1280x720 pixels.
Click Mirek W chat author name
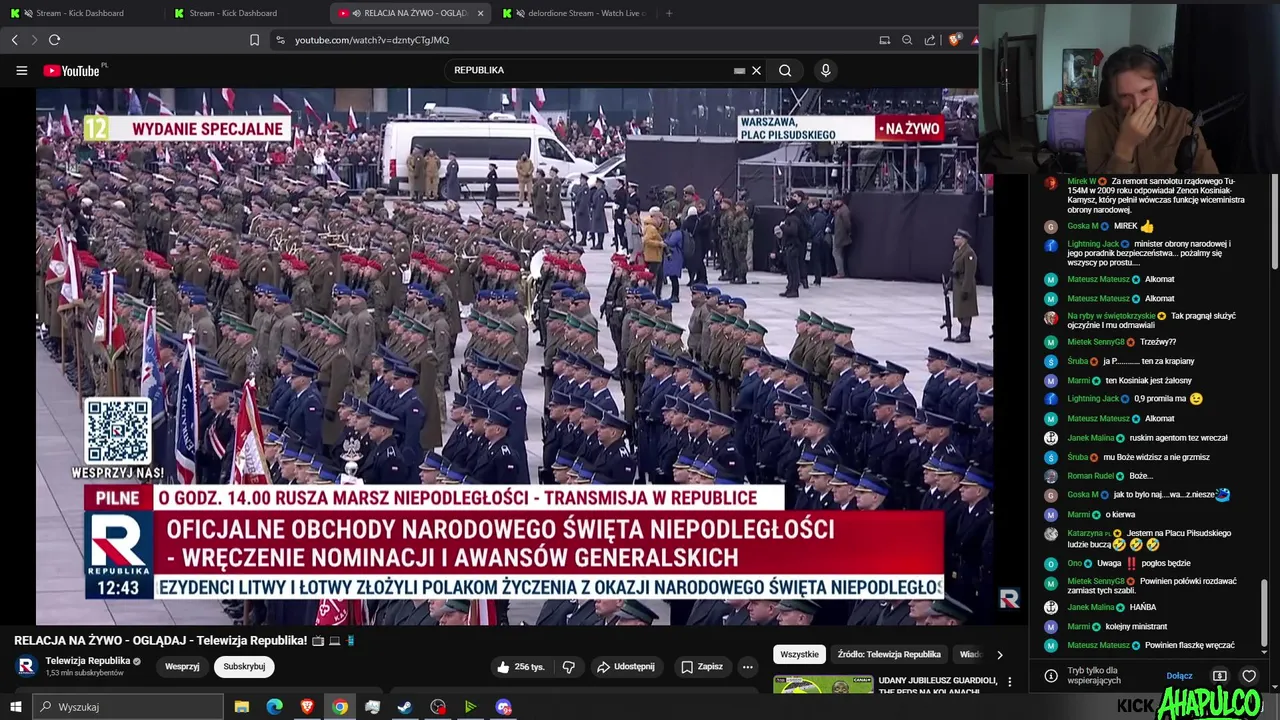tap(1081, 181)
